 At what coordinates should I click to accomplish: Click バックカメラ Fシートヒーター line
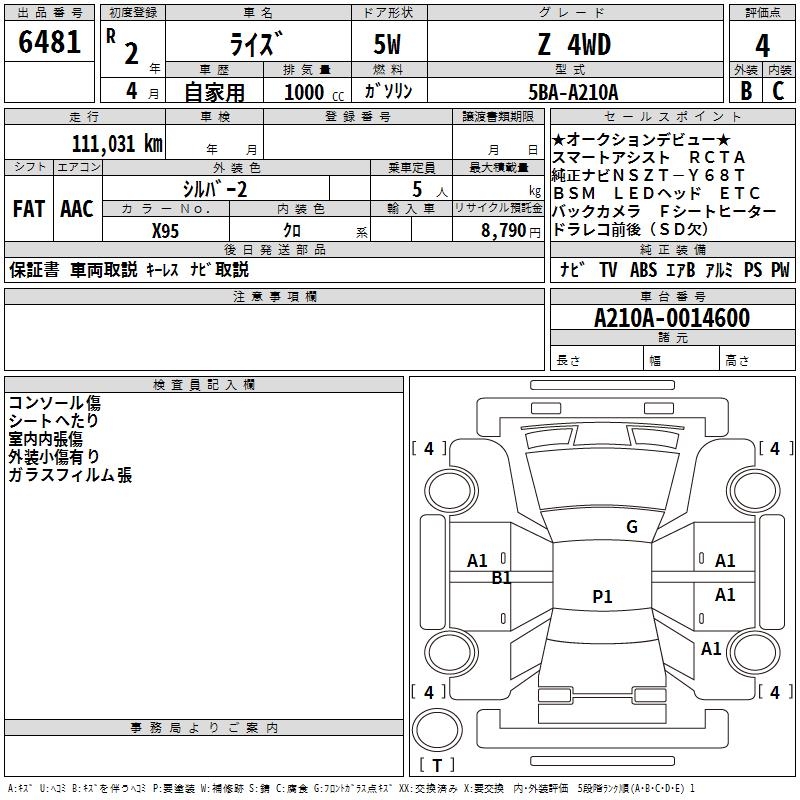point(664,211)
